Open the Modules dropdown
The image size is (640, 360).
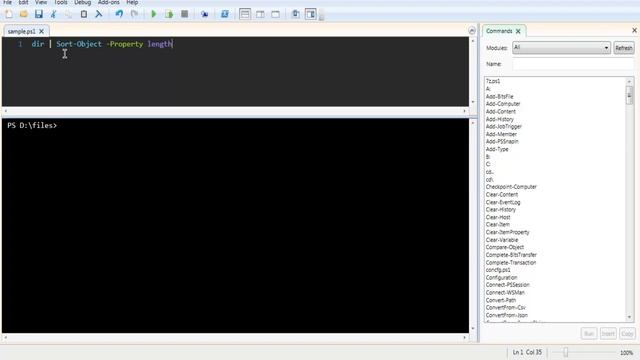click(562, 48)
